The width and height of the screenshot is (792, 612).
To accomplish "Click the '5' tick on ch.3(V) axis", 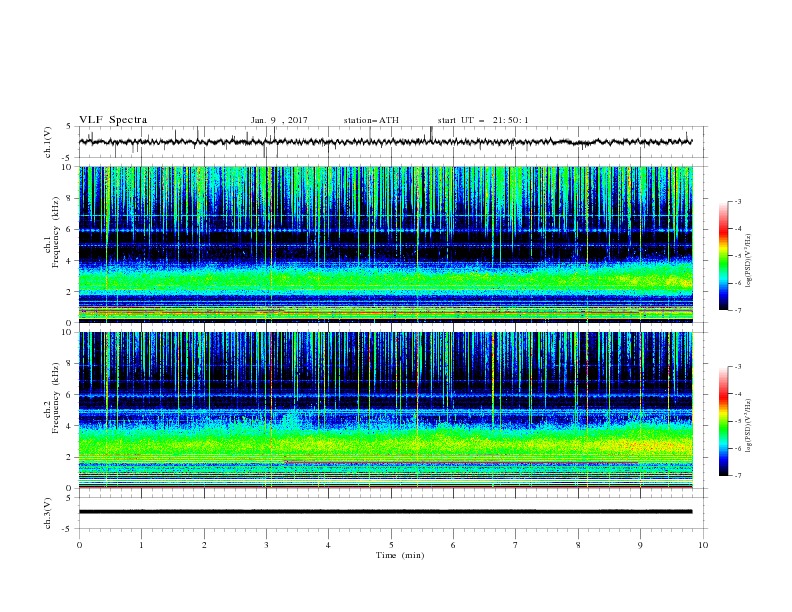I will [69, 498].
